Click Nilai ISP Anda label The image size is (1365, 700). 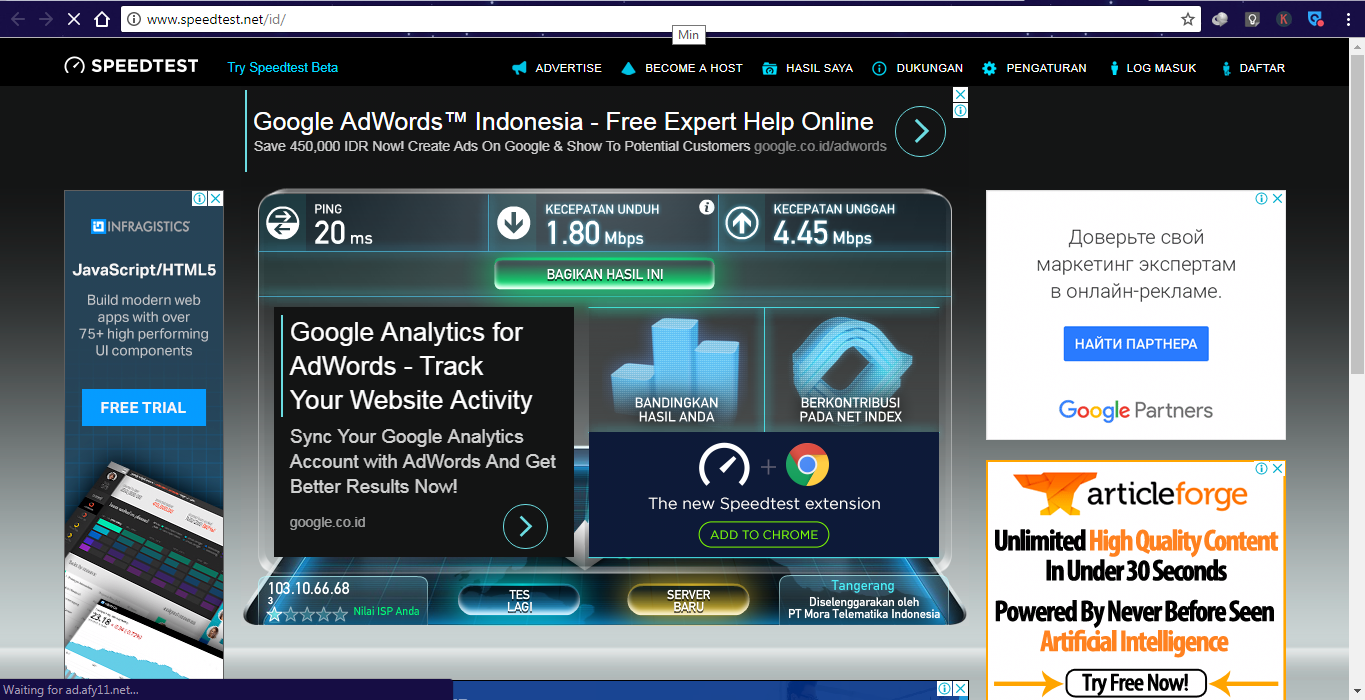(386, 611)
